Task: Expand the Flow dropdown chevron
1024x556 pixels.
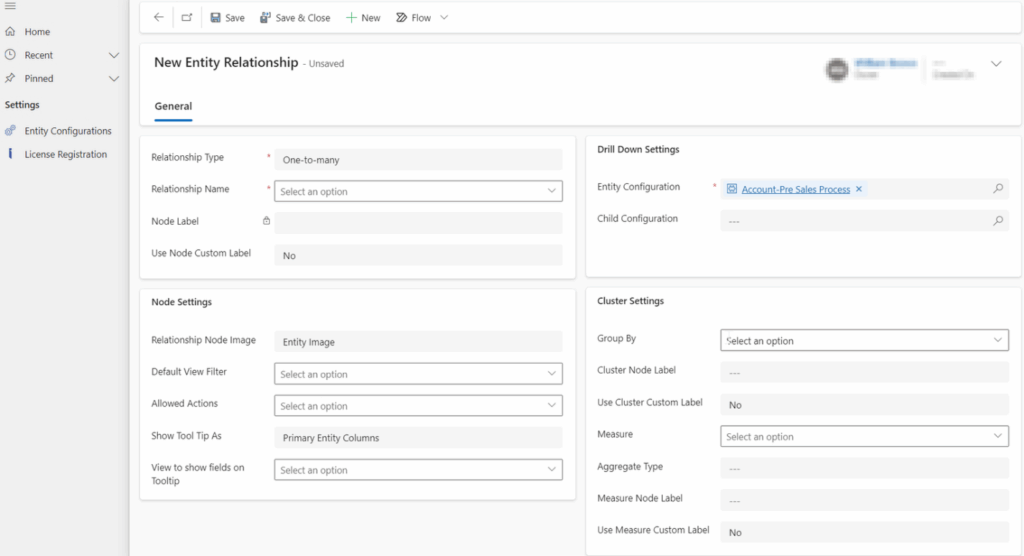Action: (444, 18)
